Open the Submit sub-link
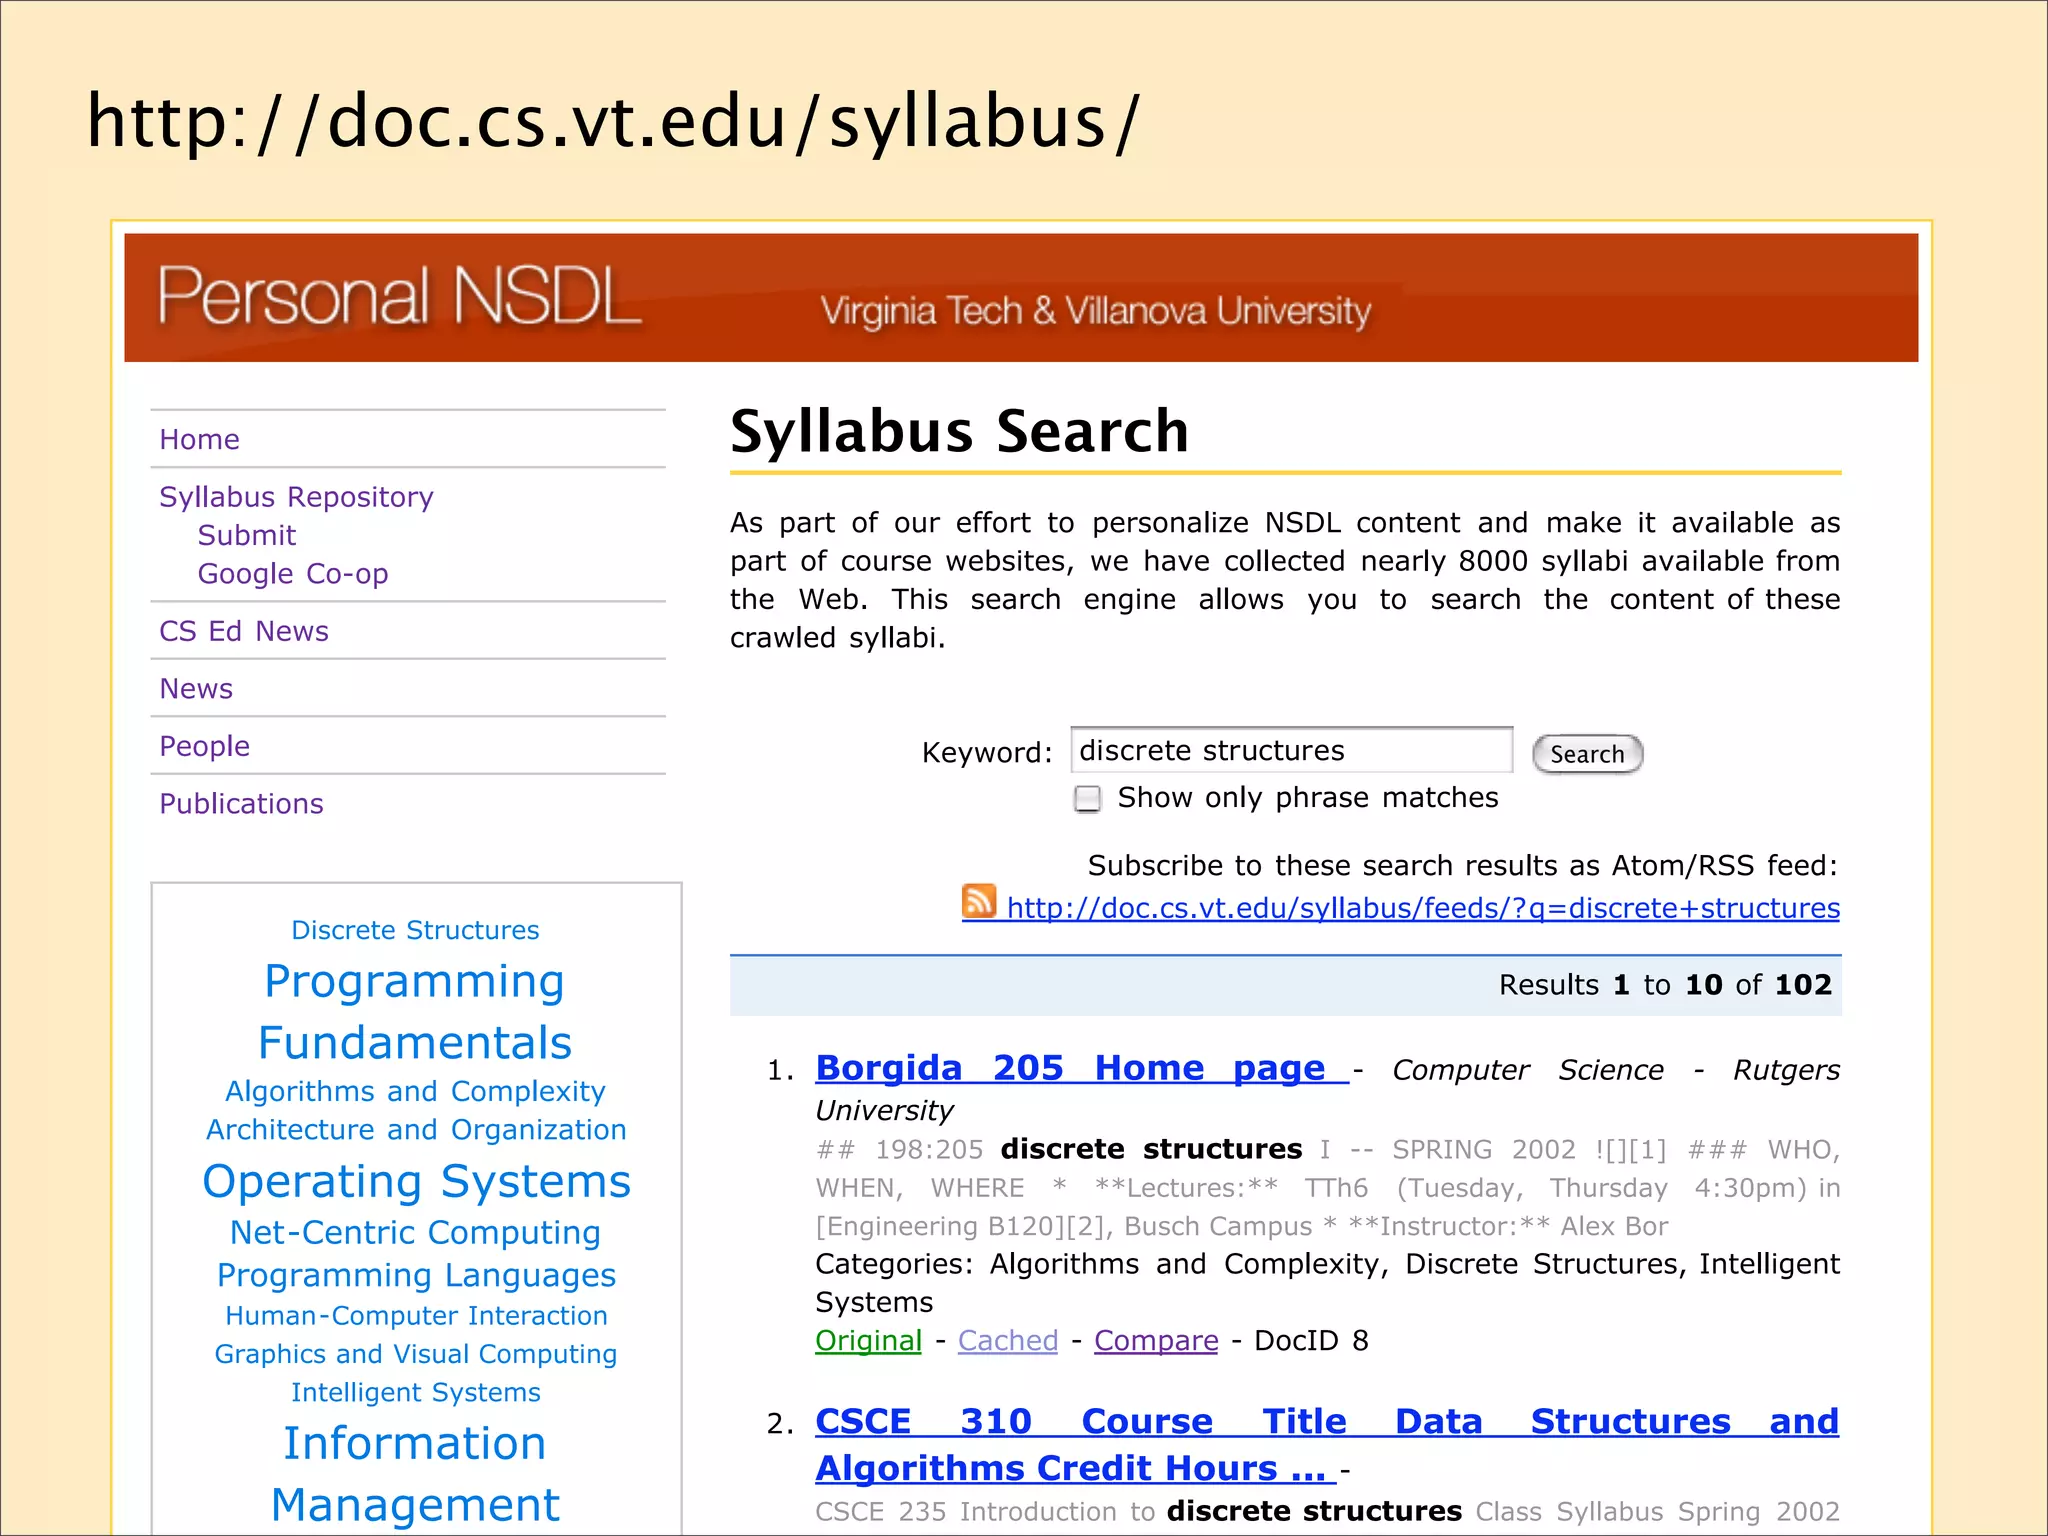 247,536
